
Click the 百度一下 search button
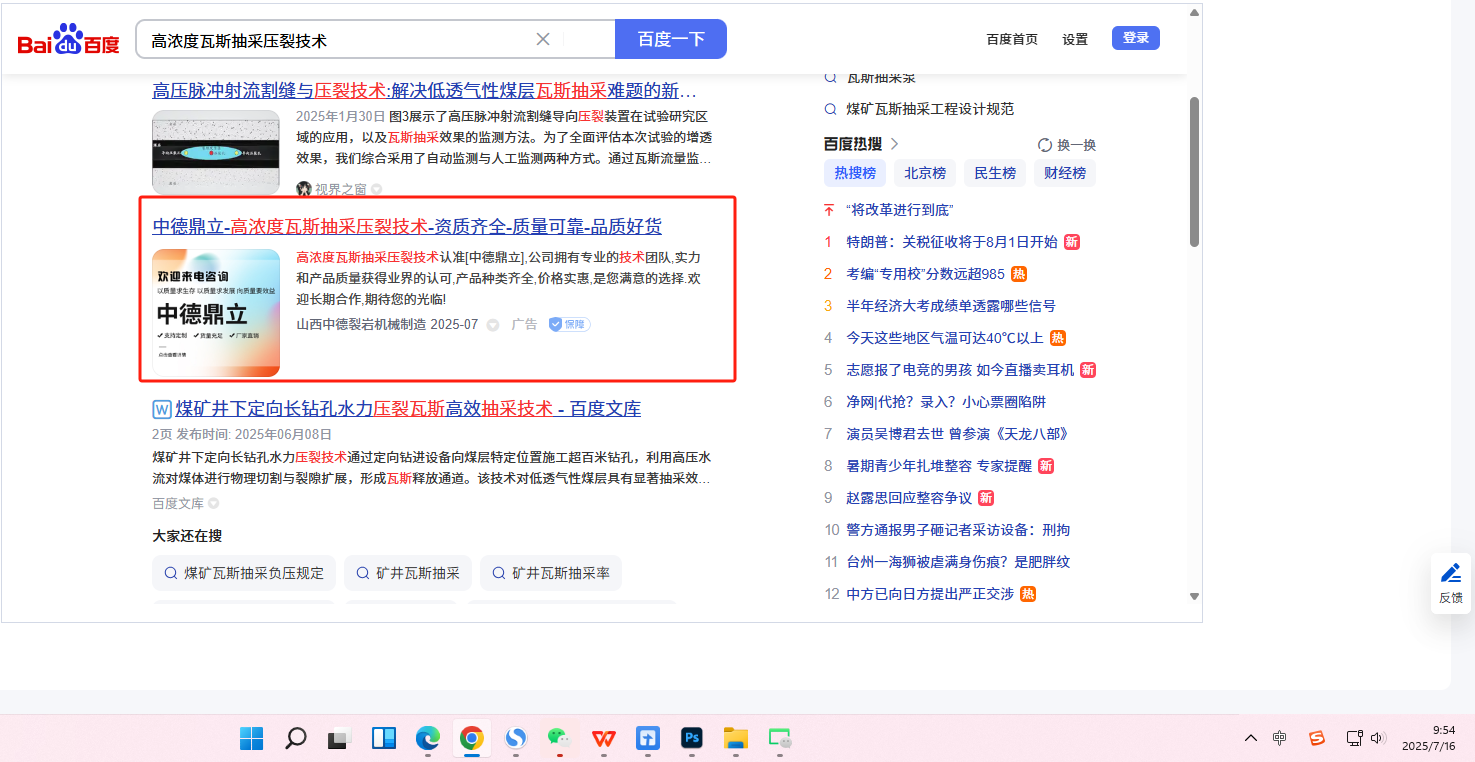point(671,39)
